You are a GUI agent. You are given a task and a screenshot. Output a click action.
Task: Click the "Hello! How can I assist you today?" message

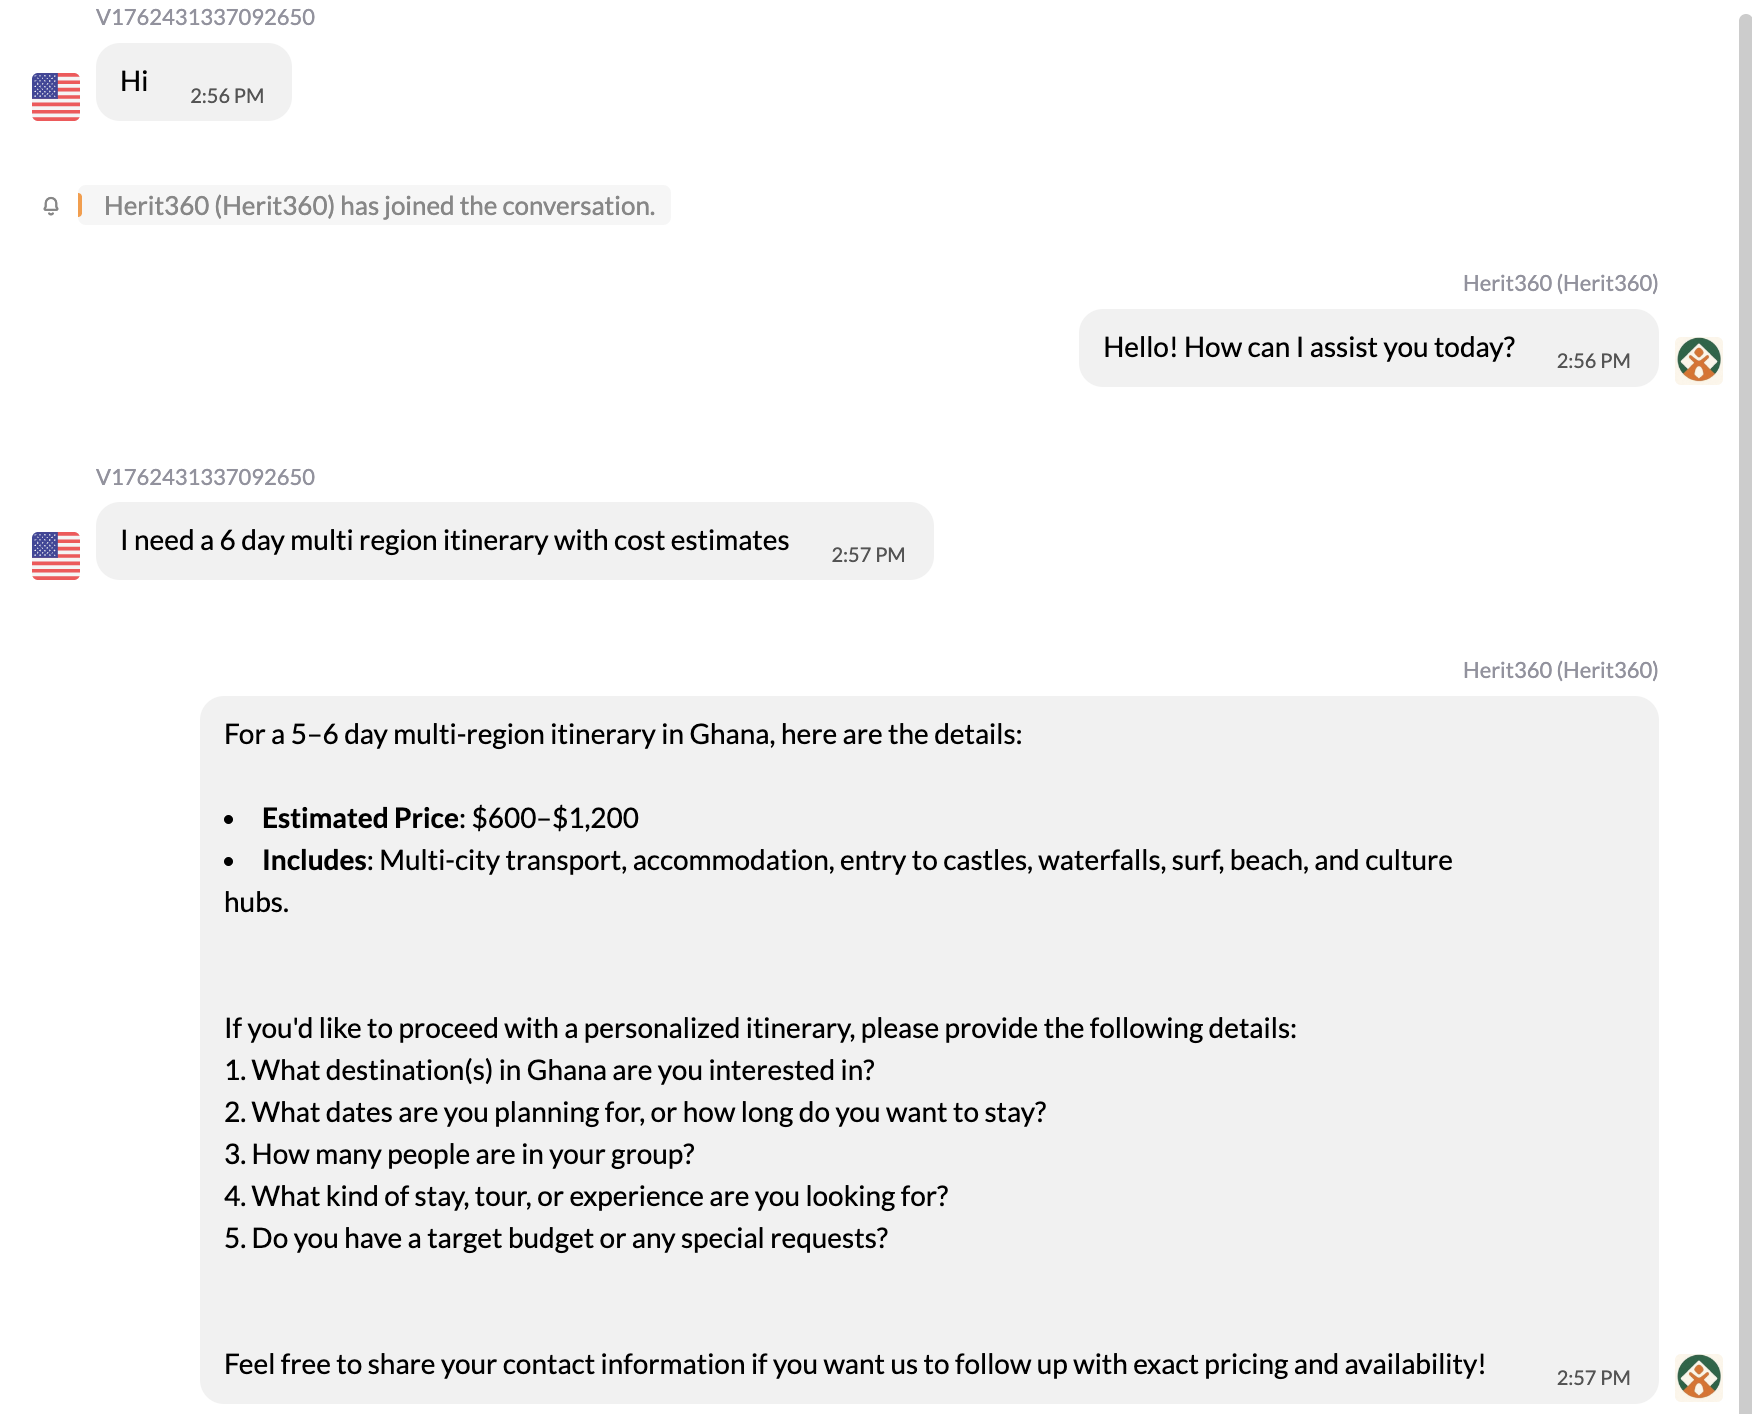[1308, 348]
